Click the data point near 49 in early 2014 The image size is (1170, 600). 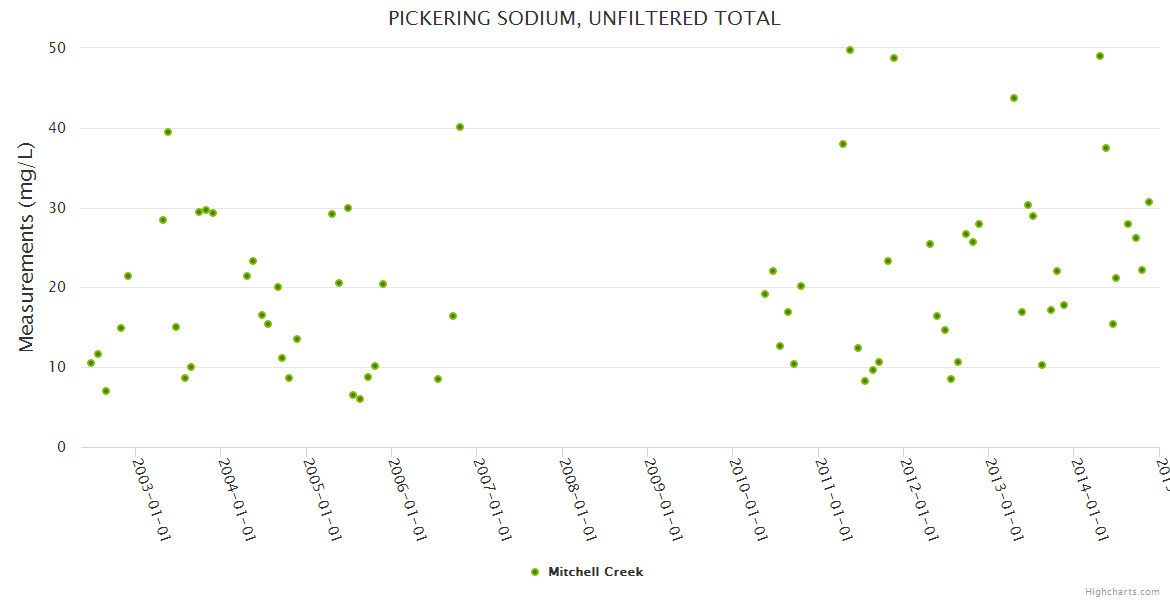tap(1100, 56)
